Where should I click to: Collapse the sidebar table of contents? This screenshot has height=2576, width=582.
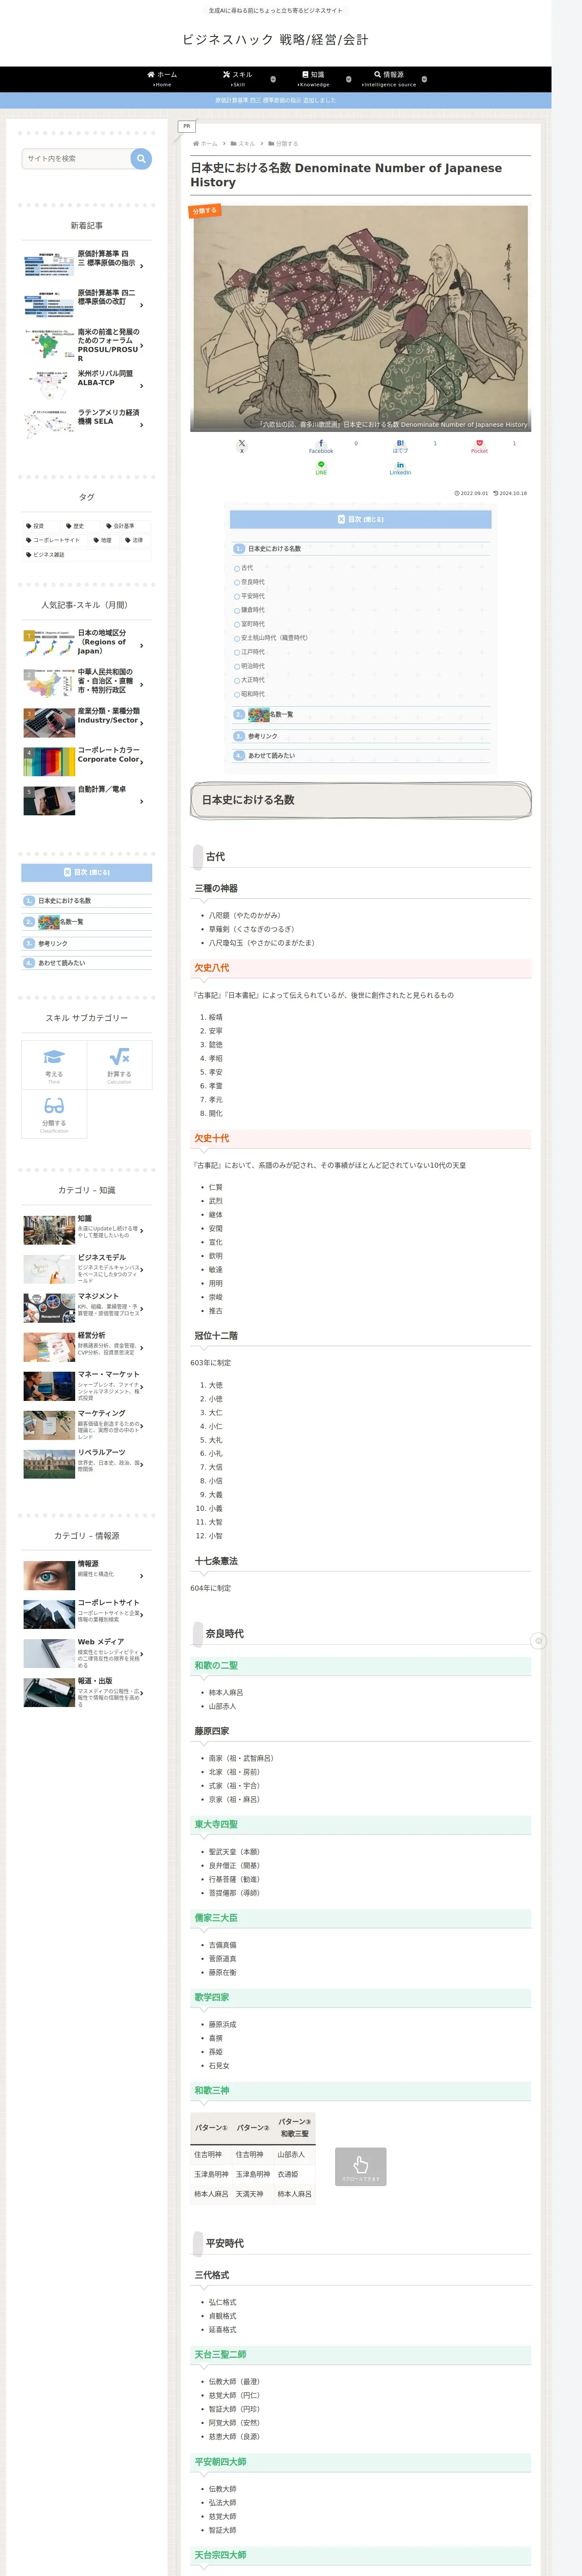tap(87, 873)
